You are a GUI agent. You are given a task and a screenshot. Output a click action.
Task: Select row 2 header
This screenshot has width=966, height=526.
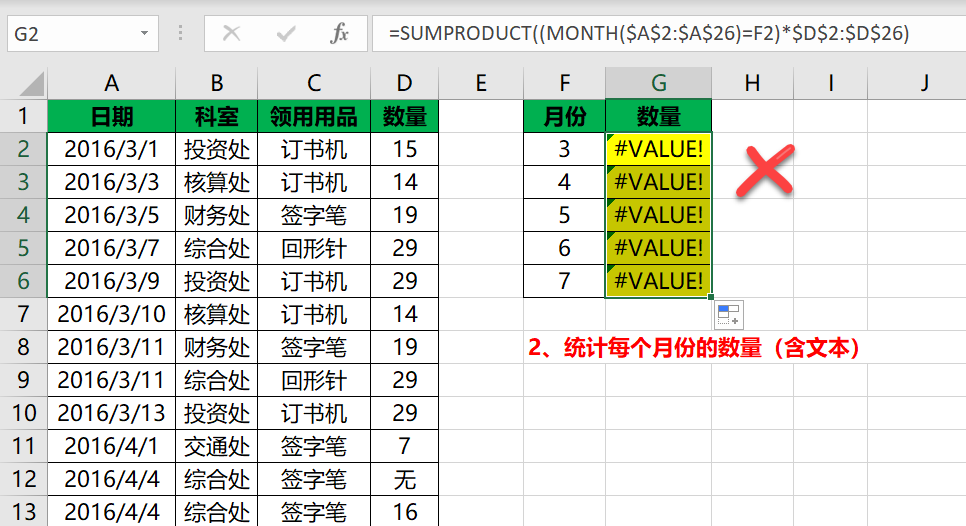click(23, 149)
